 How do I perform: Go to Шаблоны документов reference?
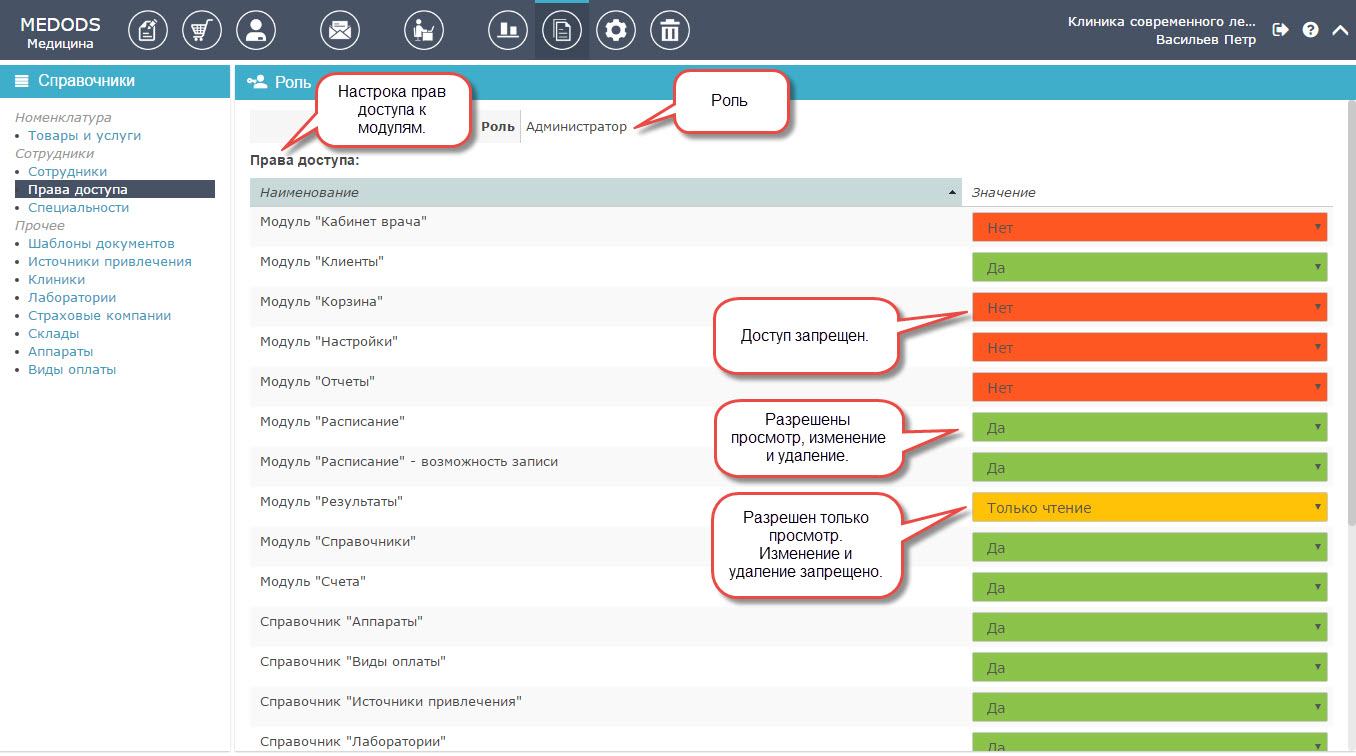(101, 243)
